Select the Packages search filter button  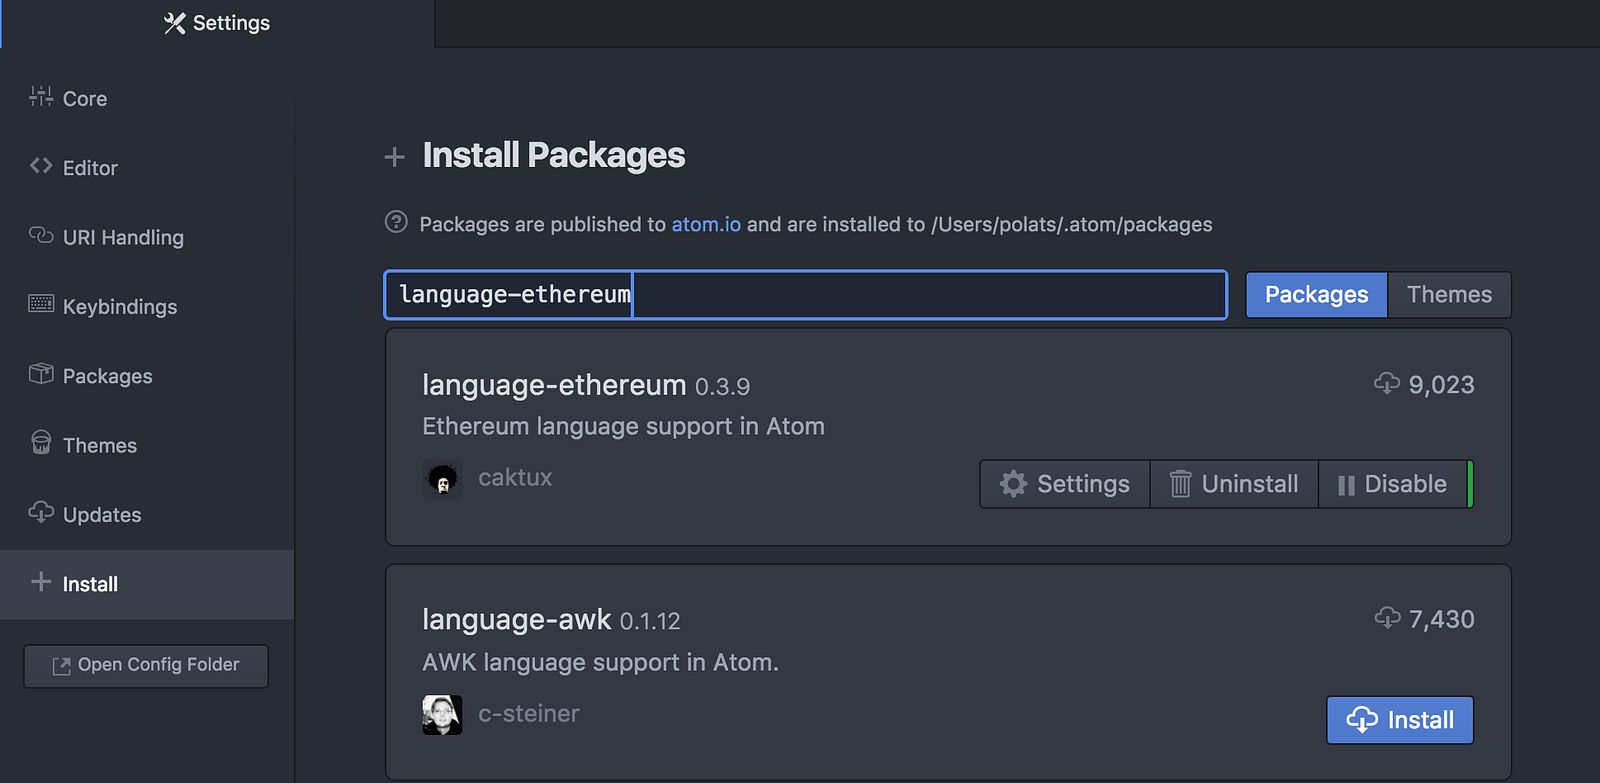[1316, 295]
